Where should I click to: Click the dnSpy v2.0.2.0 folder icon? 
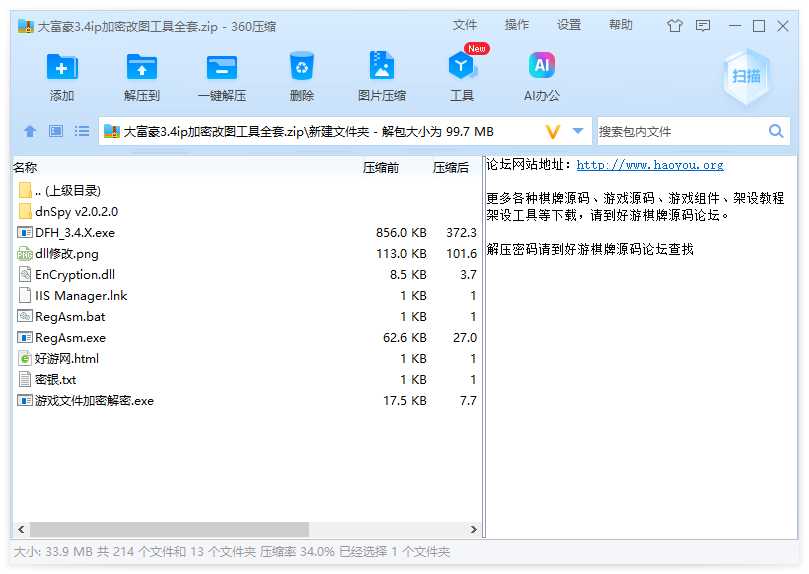pos(25,211)
